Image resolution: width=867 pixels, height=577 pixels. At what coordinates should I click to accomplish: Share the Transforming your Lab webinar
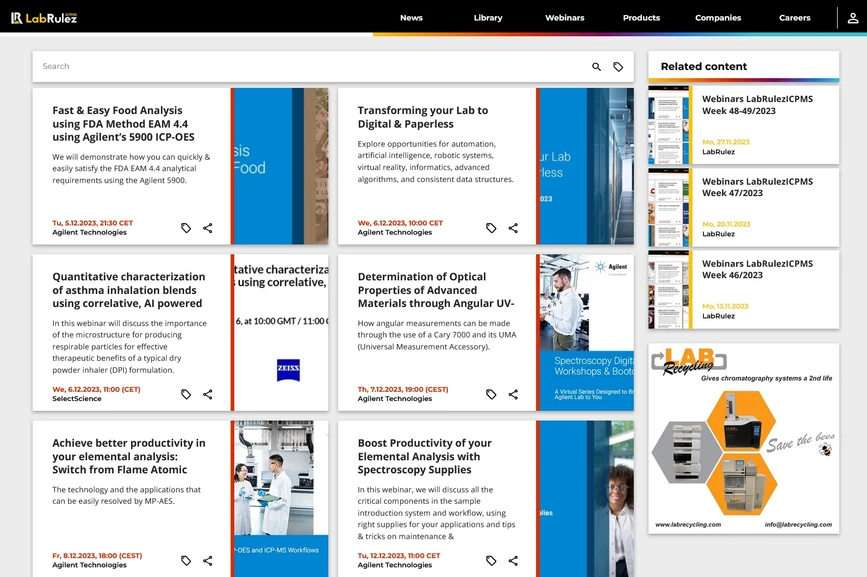tap(513, 228)
